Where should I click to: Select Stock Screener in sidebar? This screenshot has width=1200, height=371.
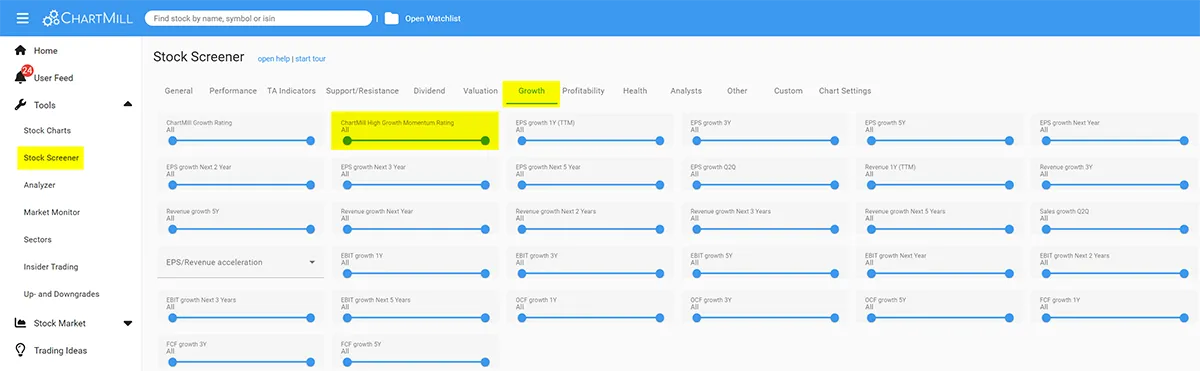tap(51, 158)
